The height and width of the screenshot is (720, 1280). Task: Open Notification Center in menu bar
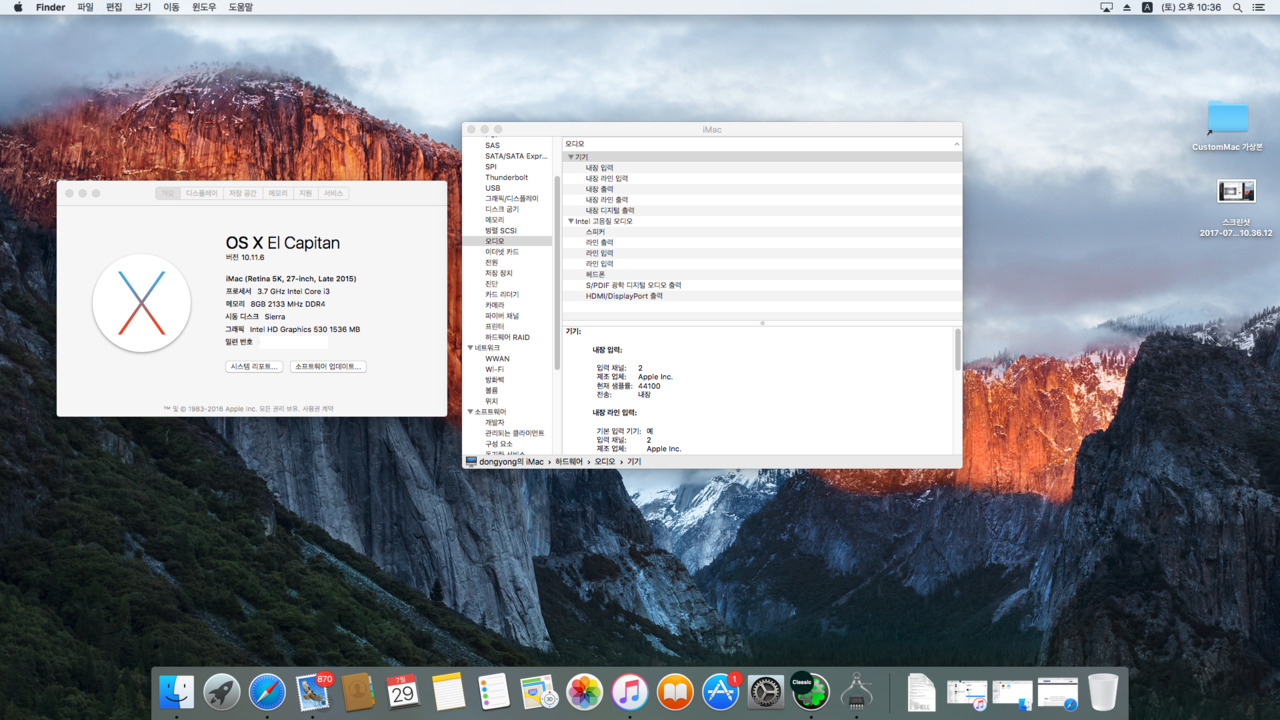click(x=1259, y=7)
